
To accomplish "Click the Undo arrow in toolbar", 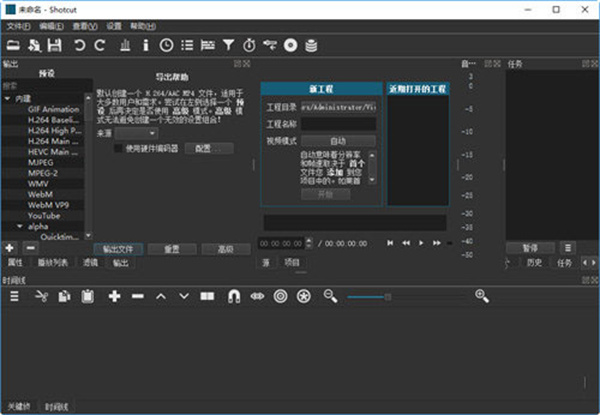I will point(78,45).
